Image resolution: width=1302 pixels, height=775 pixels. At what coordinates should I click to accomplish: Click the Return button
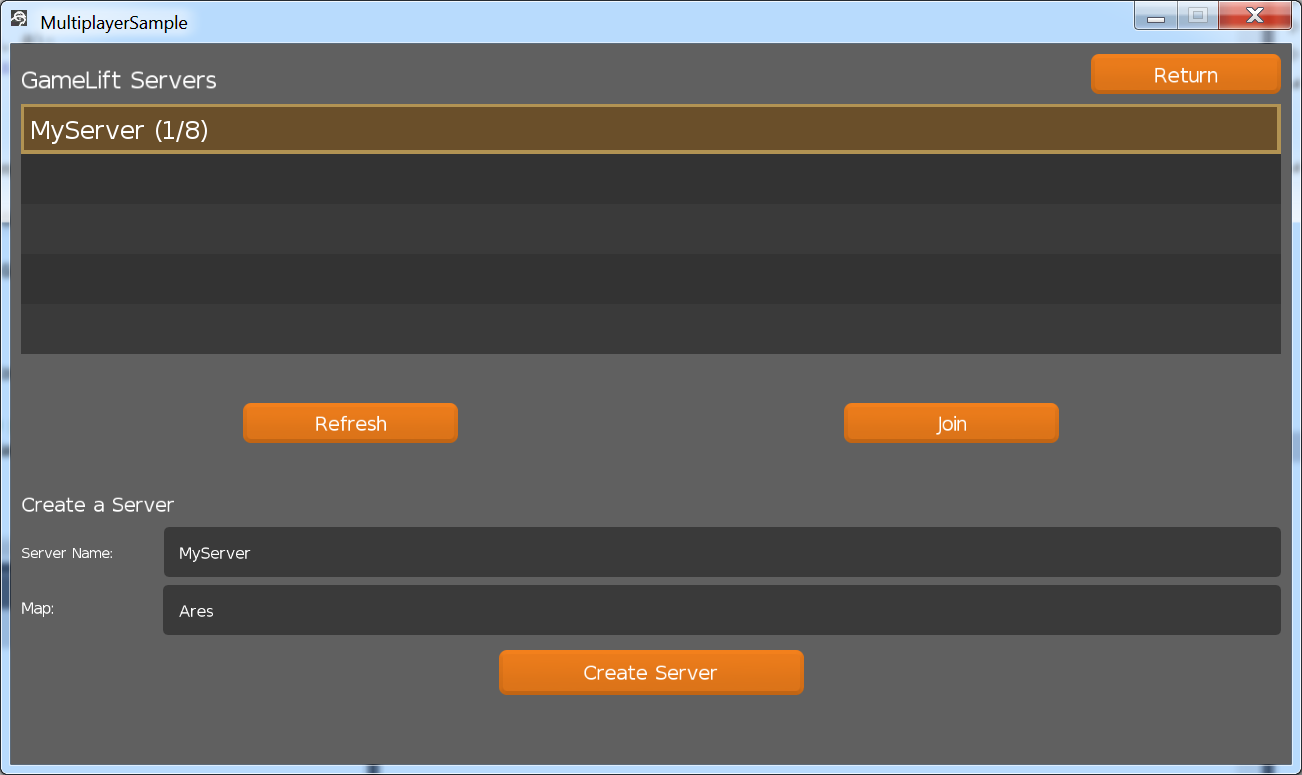coord(1185,73)
